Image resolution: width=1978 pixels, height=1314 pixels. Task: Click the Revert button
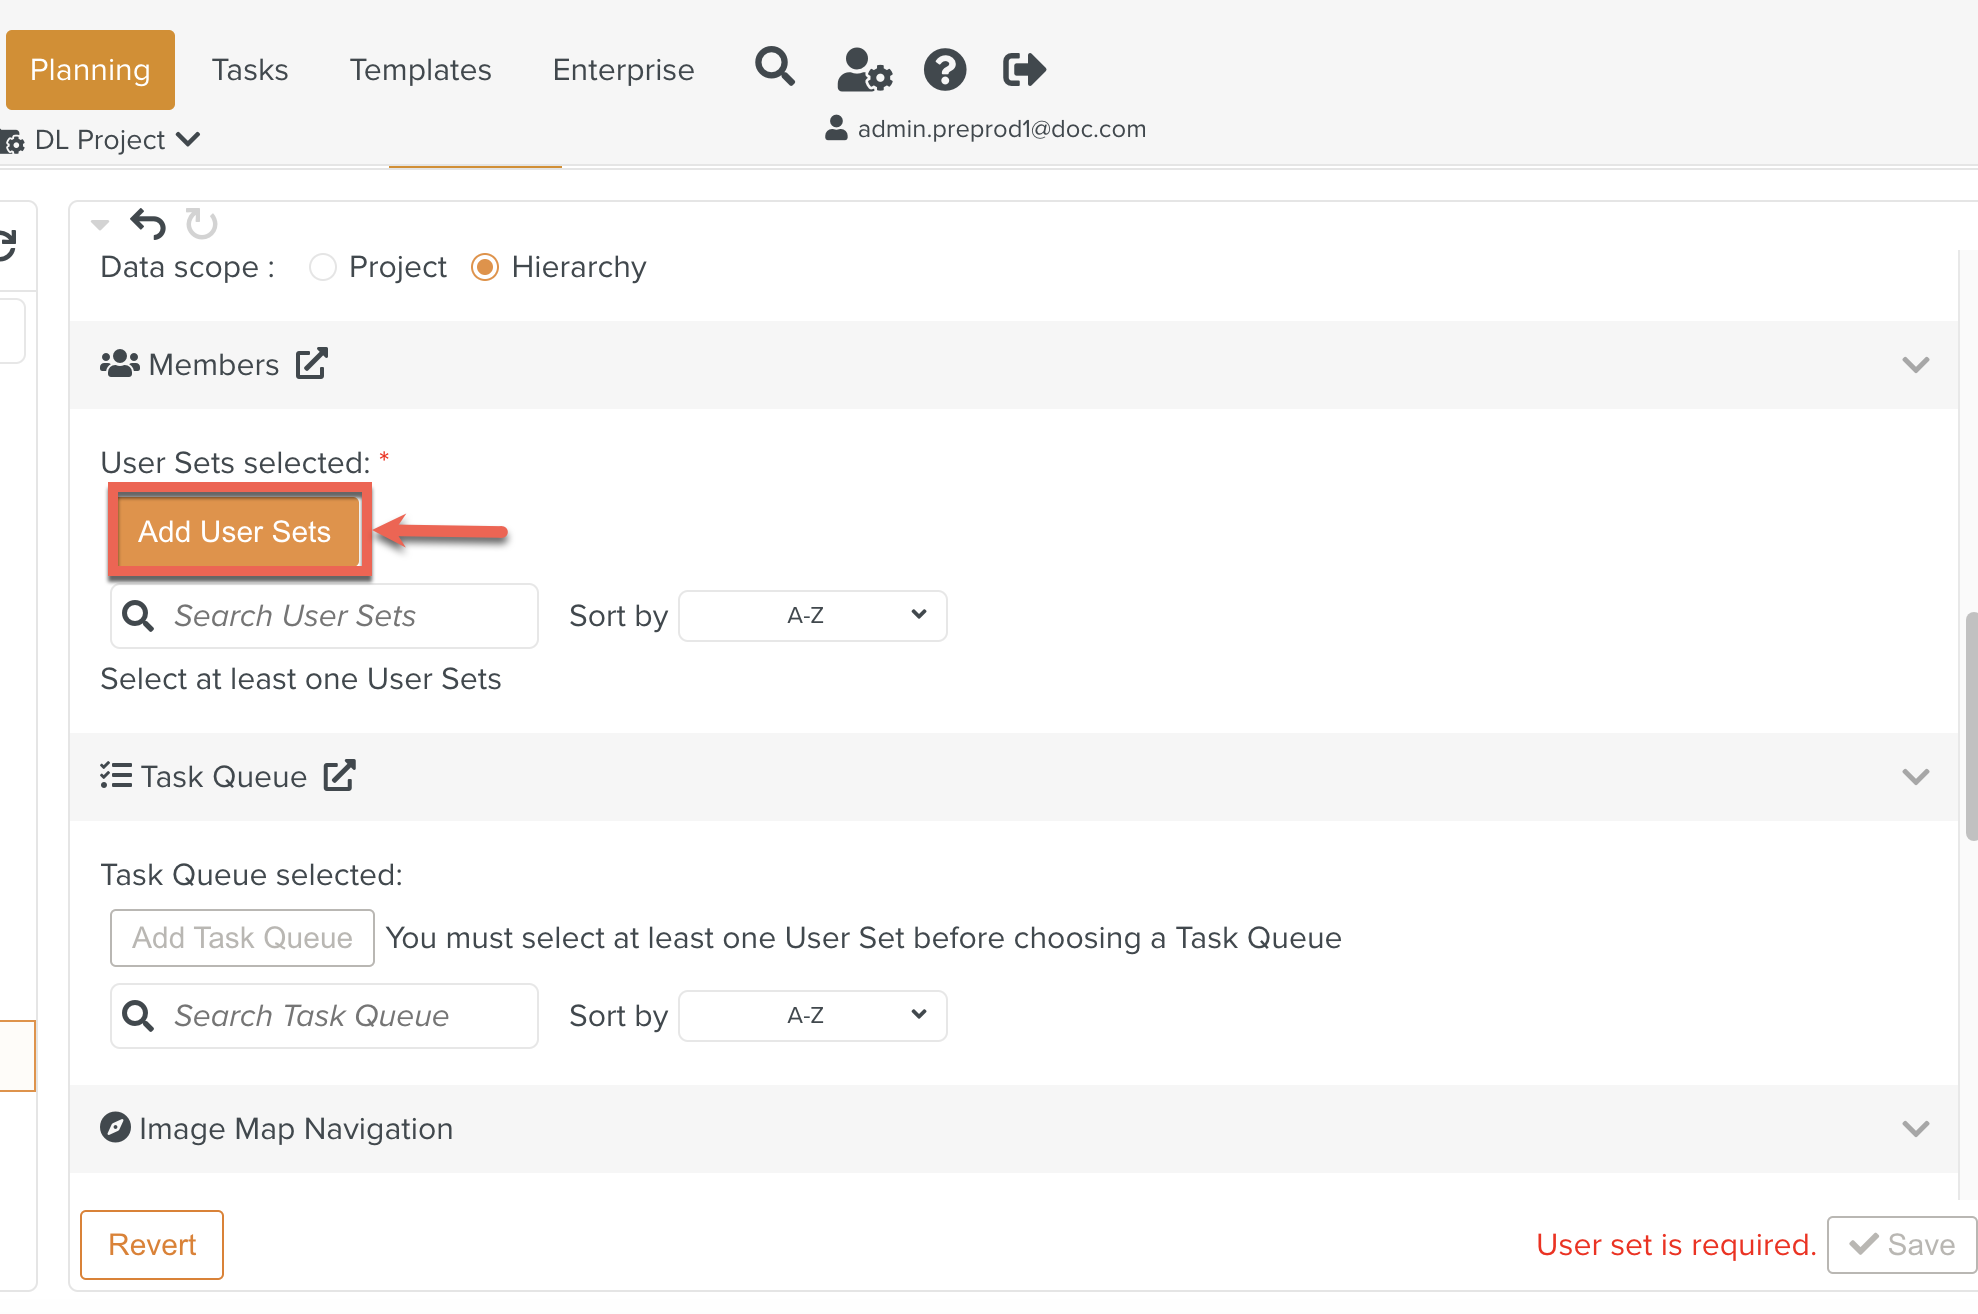tap(152, 1245)
